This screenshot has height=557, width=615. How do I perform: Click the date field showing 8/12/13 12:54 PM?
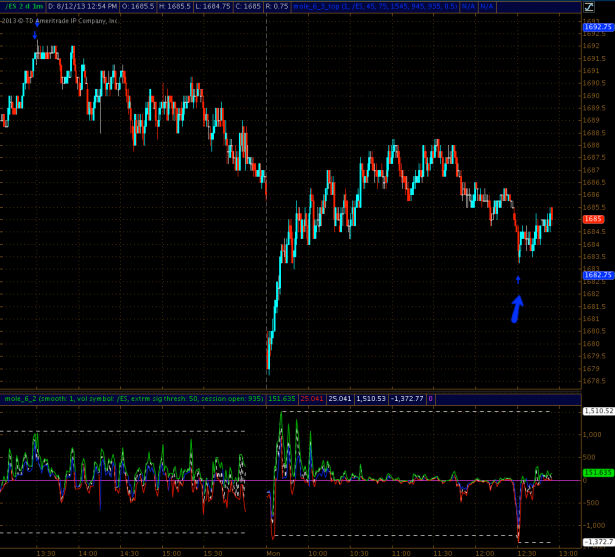[x=79, y=7]
